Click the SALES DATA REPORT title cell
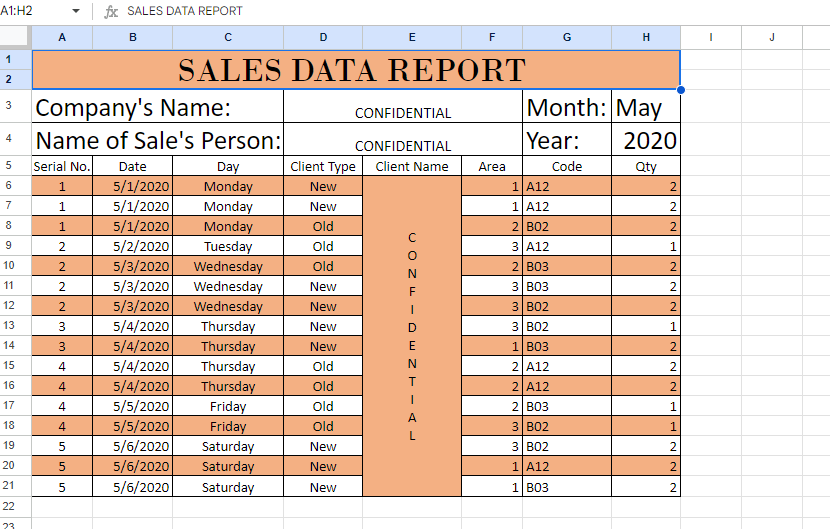This screenshot has height=529, width=830. click(356, 70)
